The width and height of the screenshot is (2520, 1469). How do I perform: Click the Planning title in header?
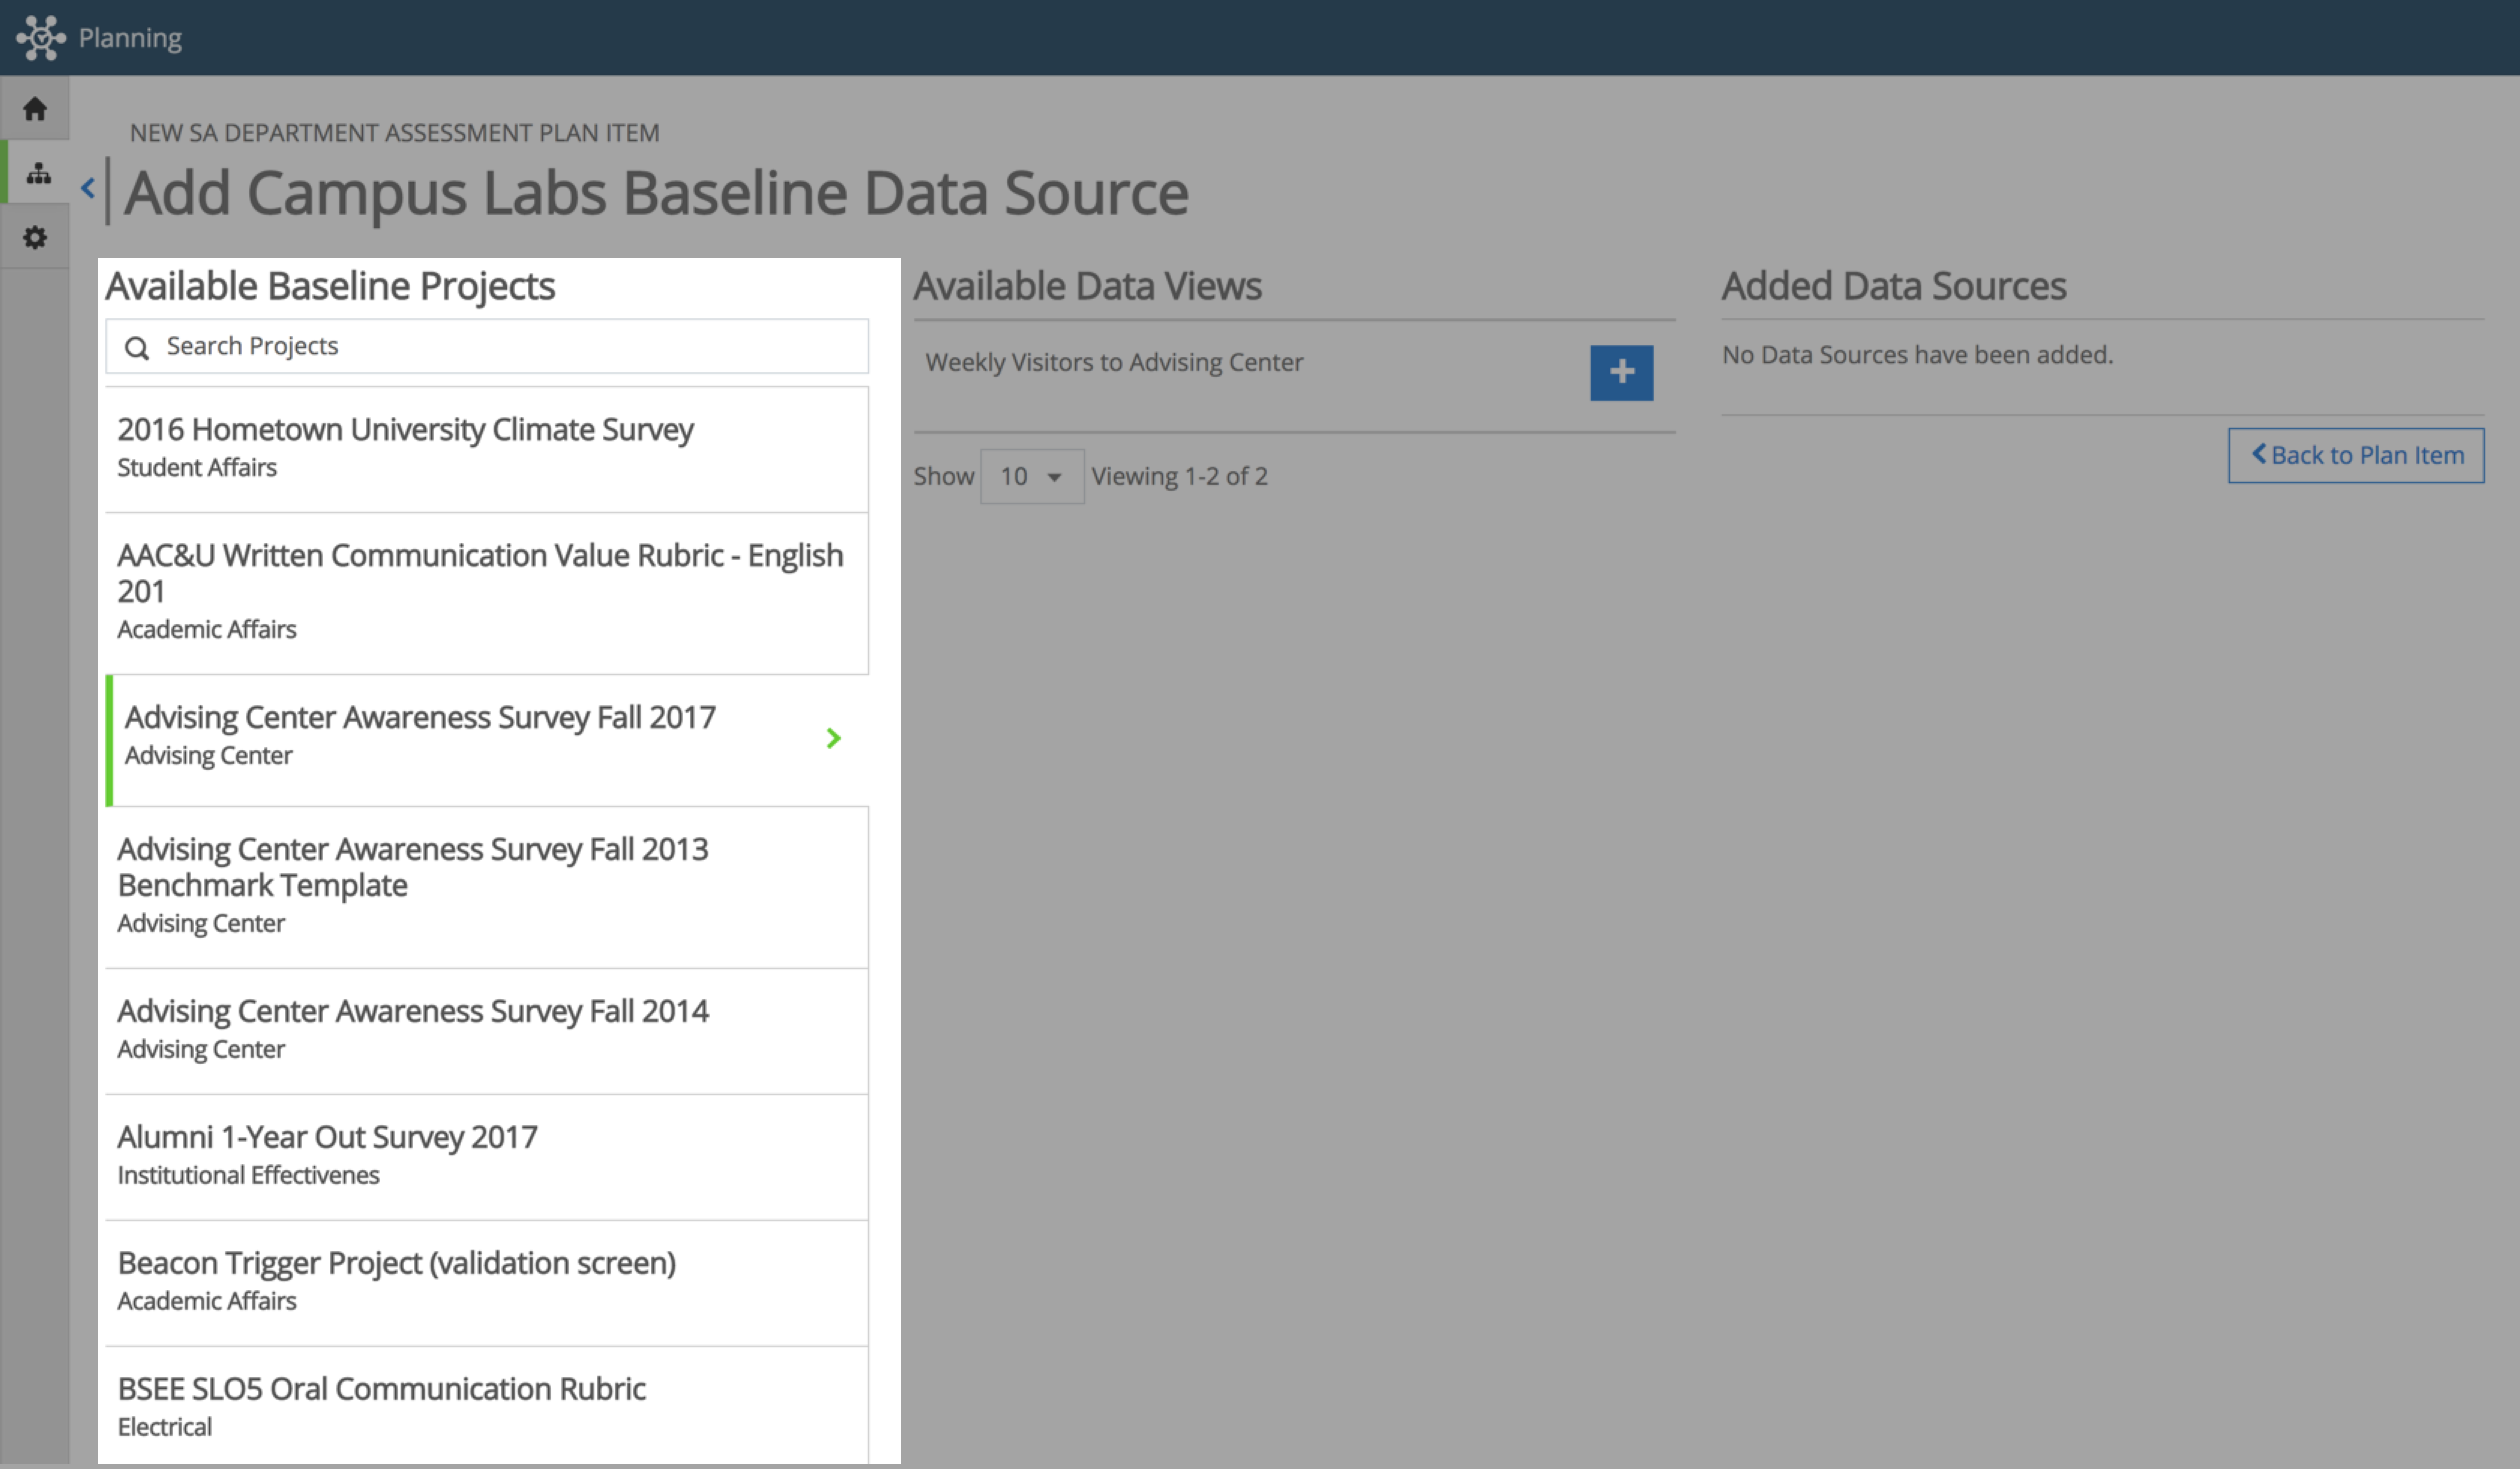tap(130, 38)
